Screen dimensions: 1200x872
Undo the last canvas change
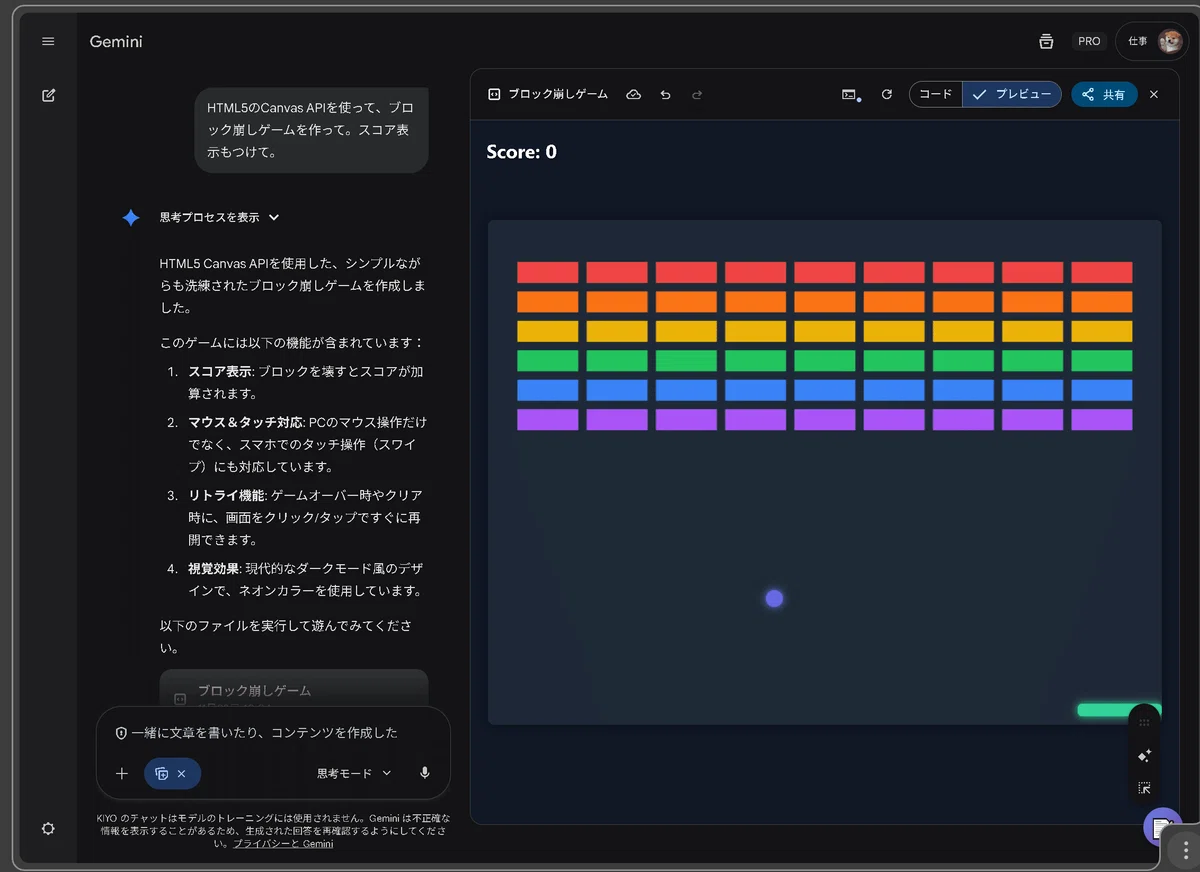tap(665, 94)
